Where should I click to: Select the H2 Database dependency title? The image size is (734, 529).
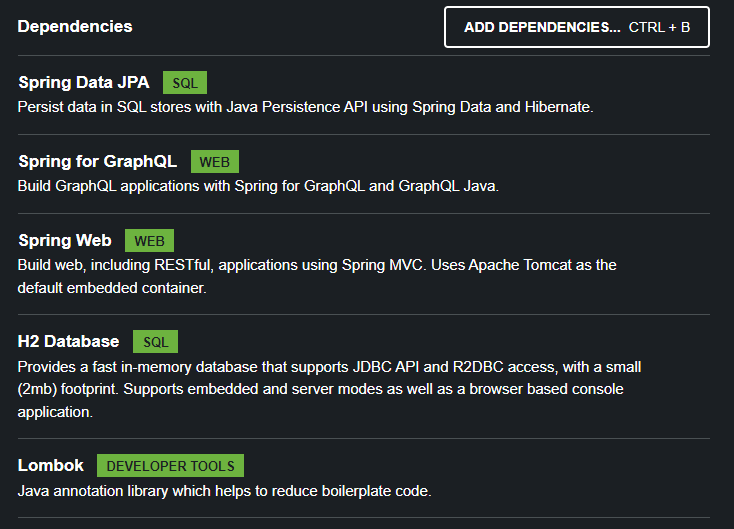click(x=68, y=341)
